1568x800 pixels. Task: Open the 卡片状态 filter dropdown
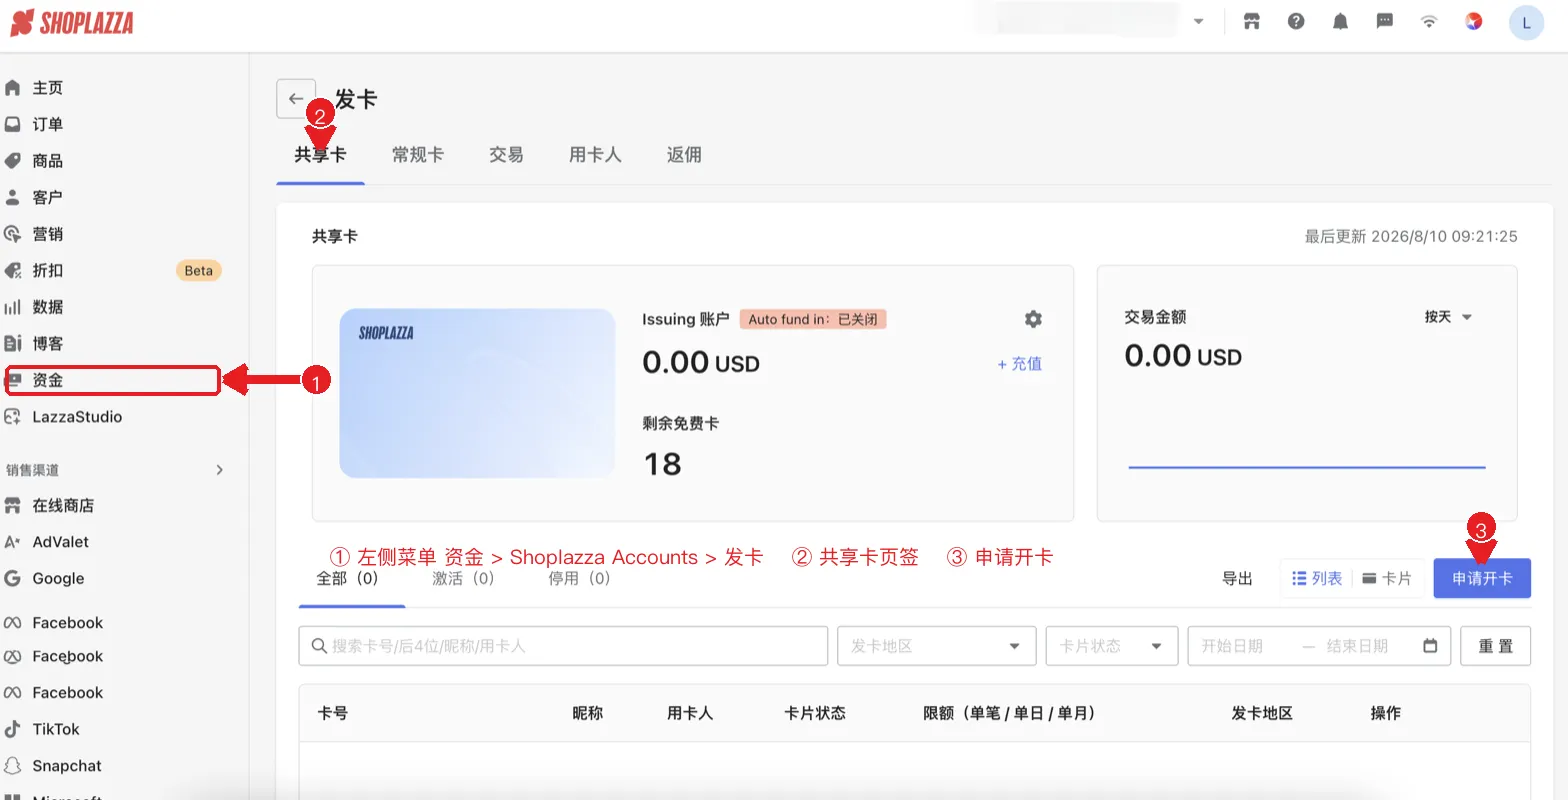(x=1112, y=646)
